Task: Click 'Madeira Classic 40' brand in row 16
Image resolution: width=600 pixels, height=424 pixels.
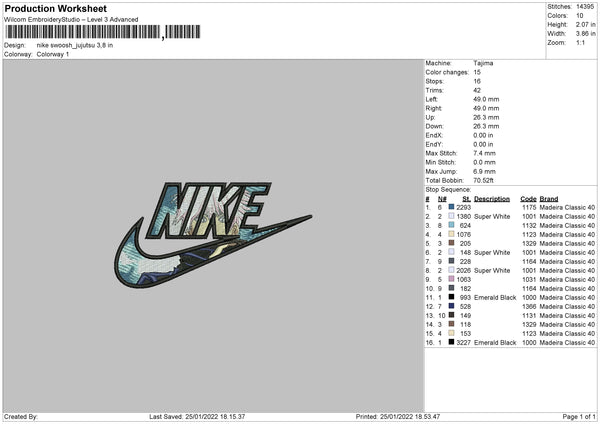Action: (567, 342)
